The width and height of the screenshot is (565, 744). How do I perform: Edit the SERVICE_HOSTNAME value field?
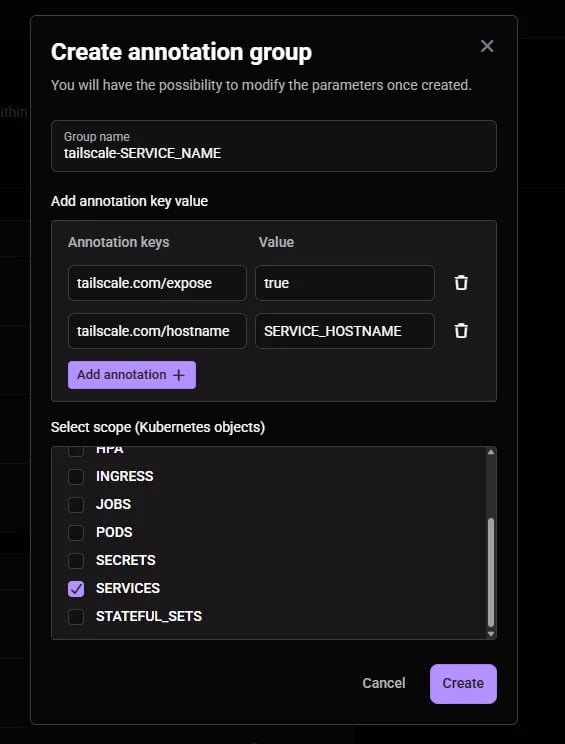[345, 331]
